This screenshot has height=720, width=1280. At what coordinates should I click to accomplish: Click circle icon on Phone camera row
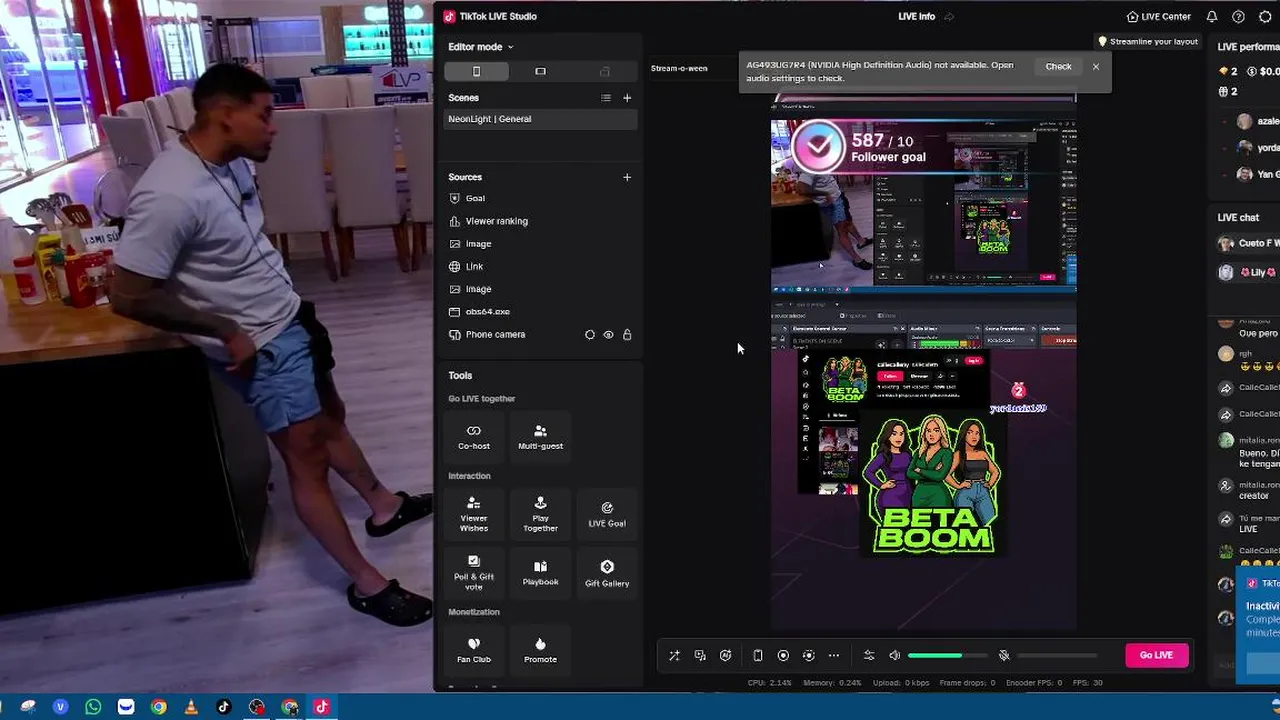[590, 335]
